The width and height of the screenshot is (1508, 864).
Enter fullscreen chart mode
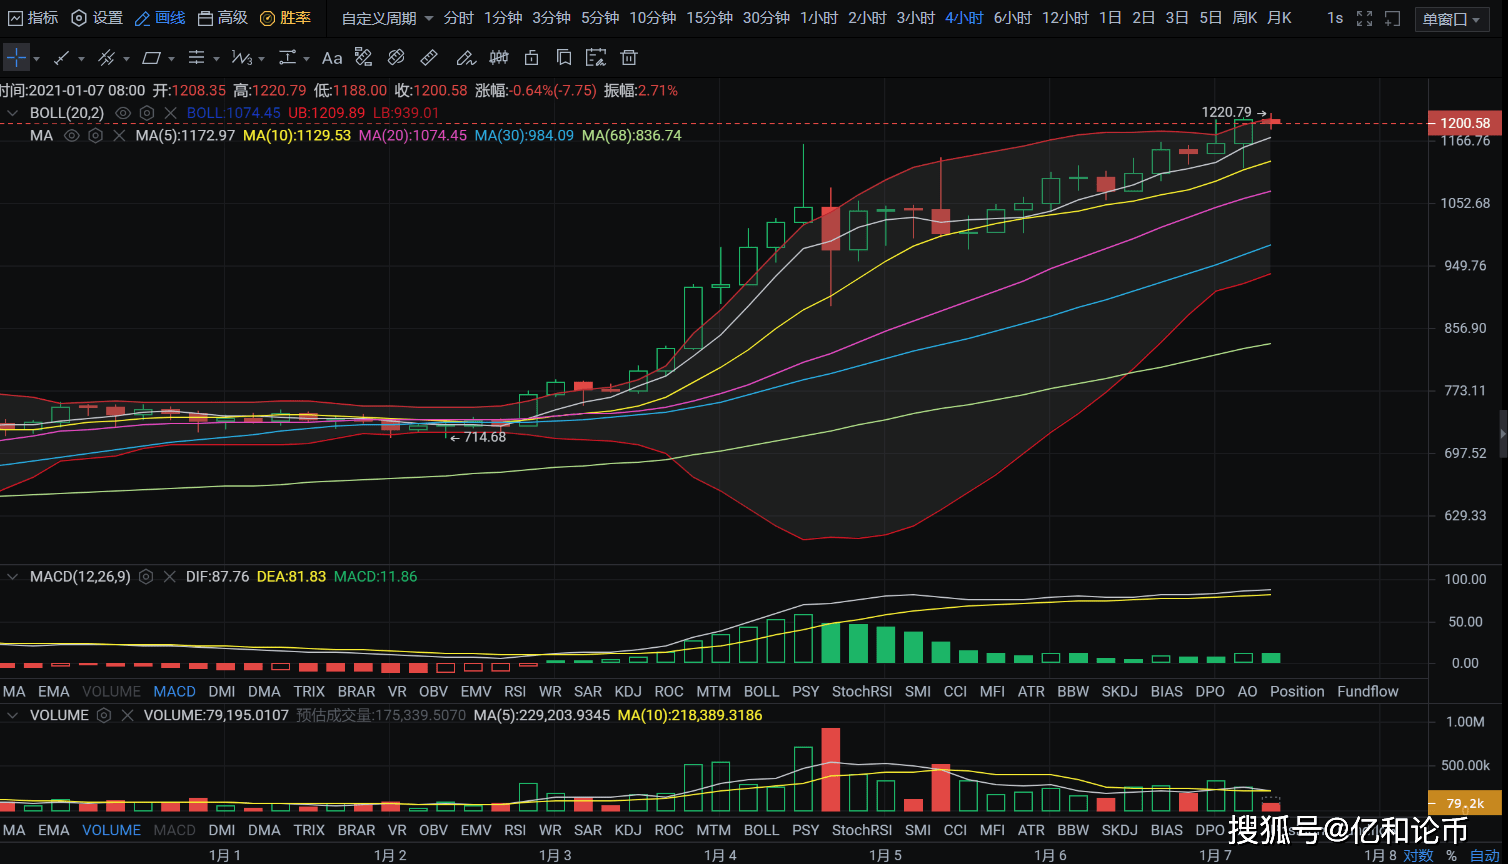(x=1365, y=18)
